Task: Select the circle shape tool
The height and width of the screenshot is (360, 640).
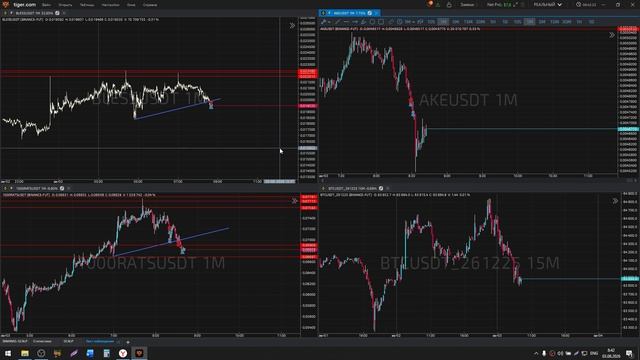Action: [372, 22]
